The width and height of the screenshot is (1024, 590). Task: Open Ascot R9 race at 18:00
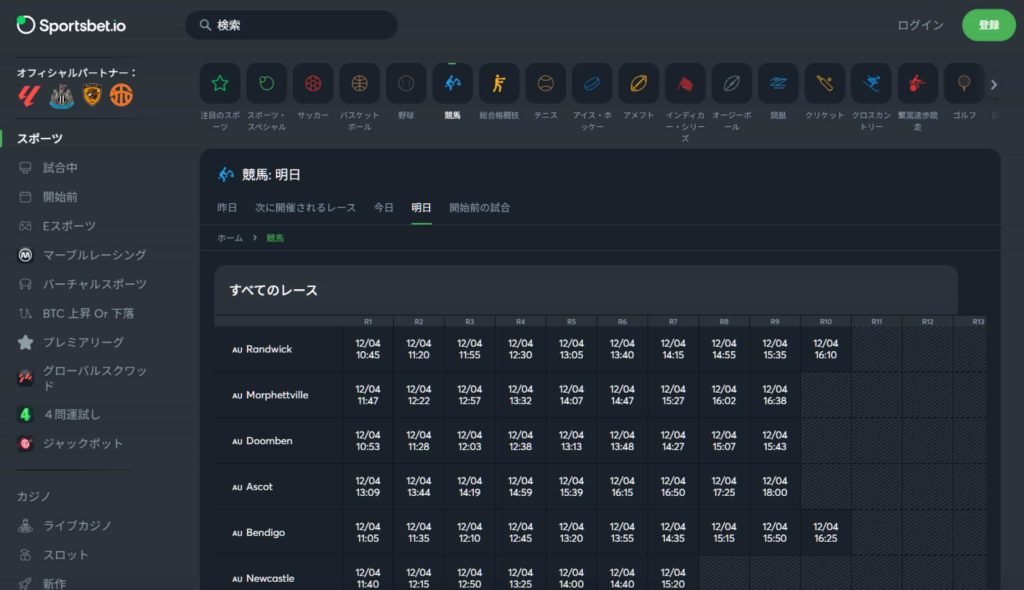click(x=775, y=487)
